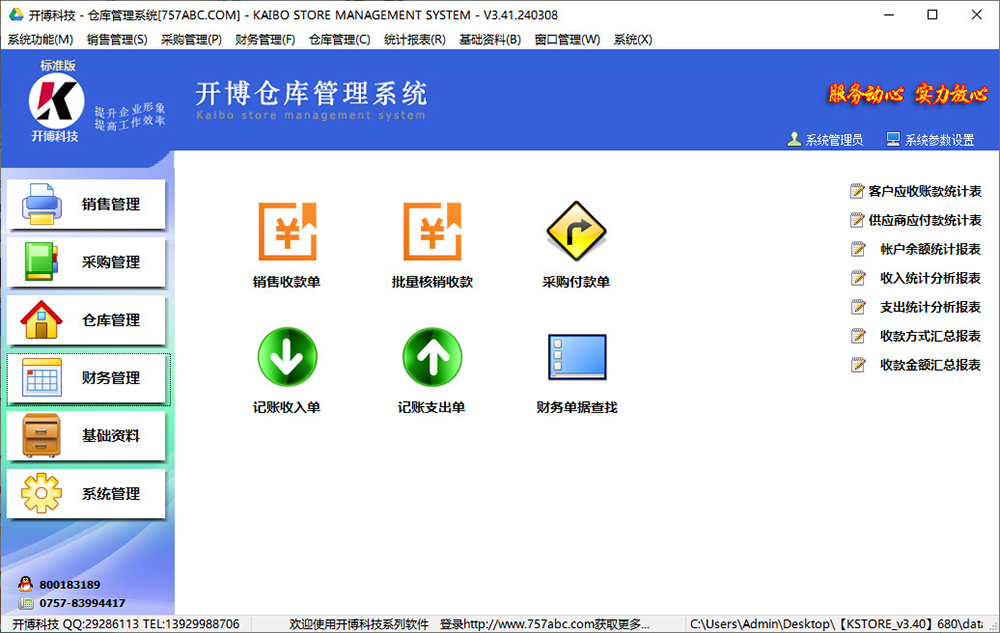This screenshot has width=1000, height=633.
Task: Click the 开博仓库管理系统 title banner
Action: coord(311,94)
